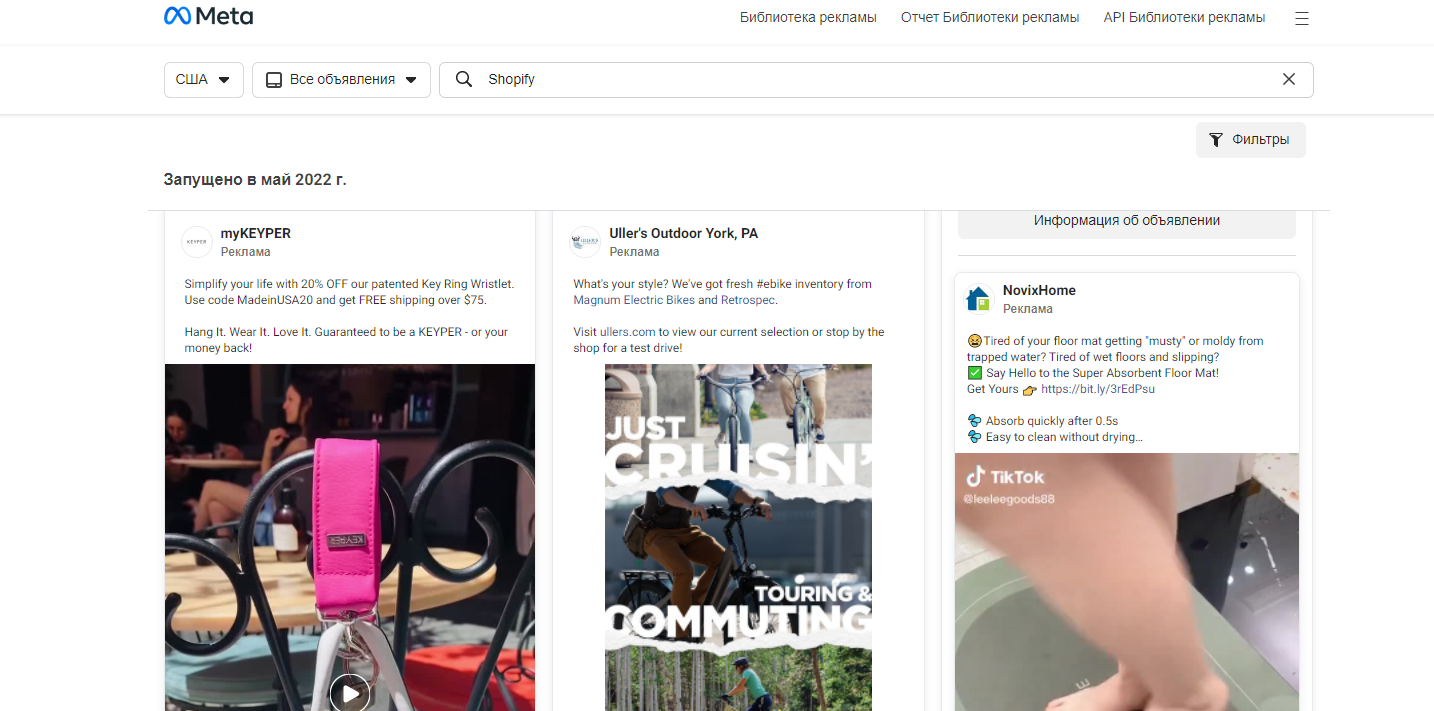Image resolution: width=1434 pixels, height=711 pixels.
Task: Click the funnel icon inside the Фильтры button
Action: coord(1216,140)
